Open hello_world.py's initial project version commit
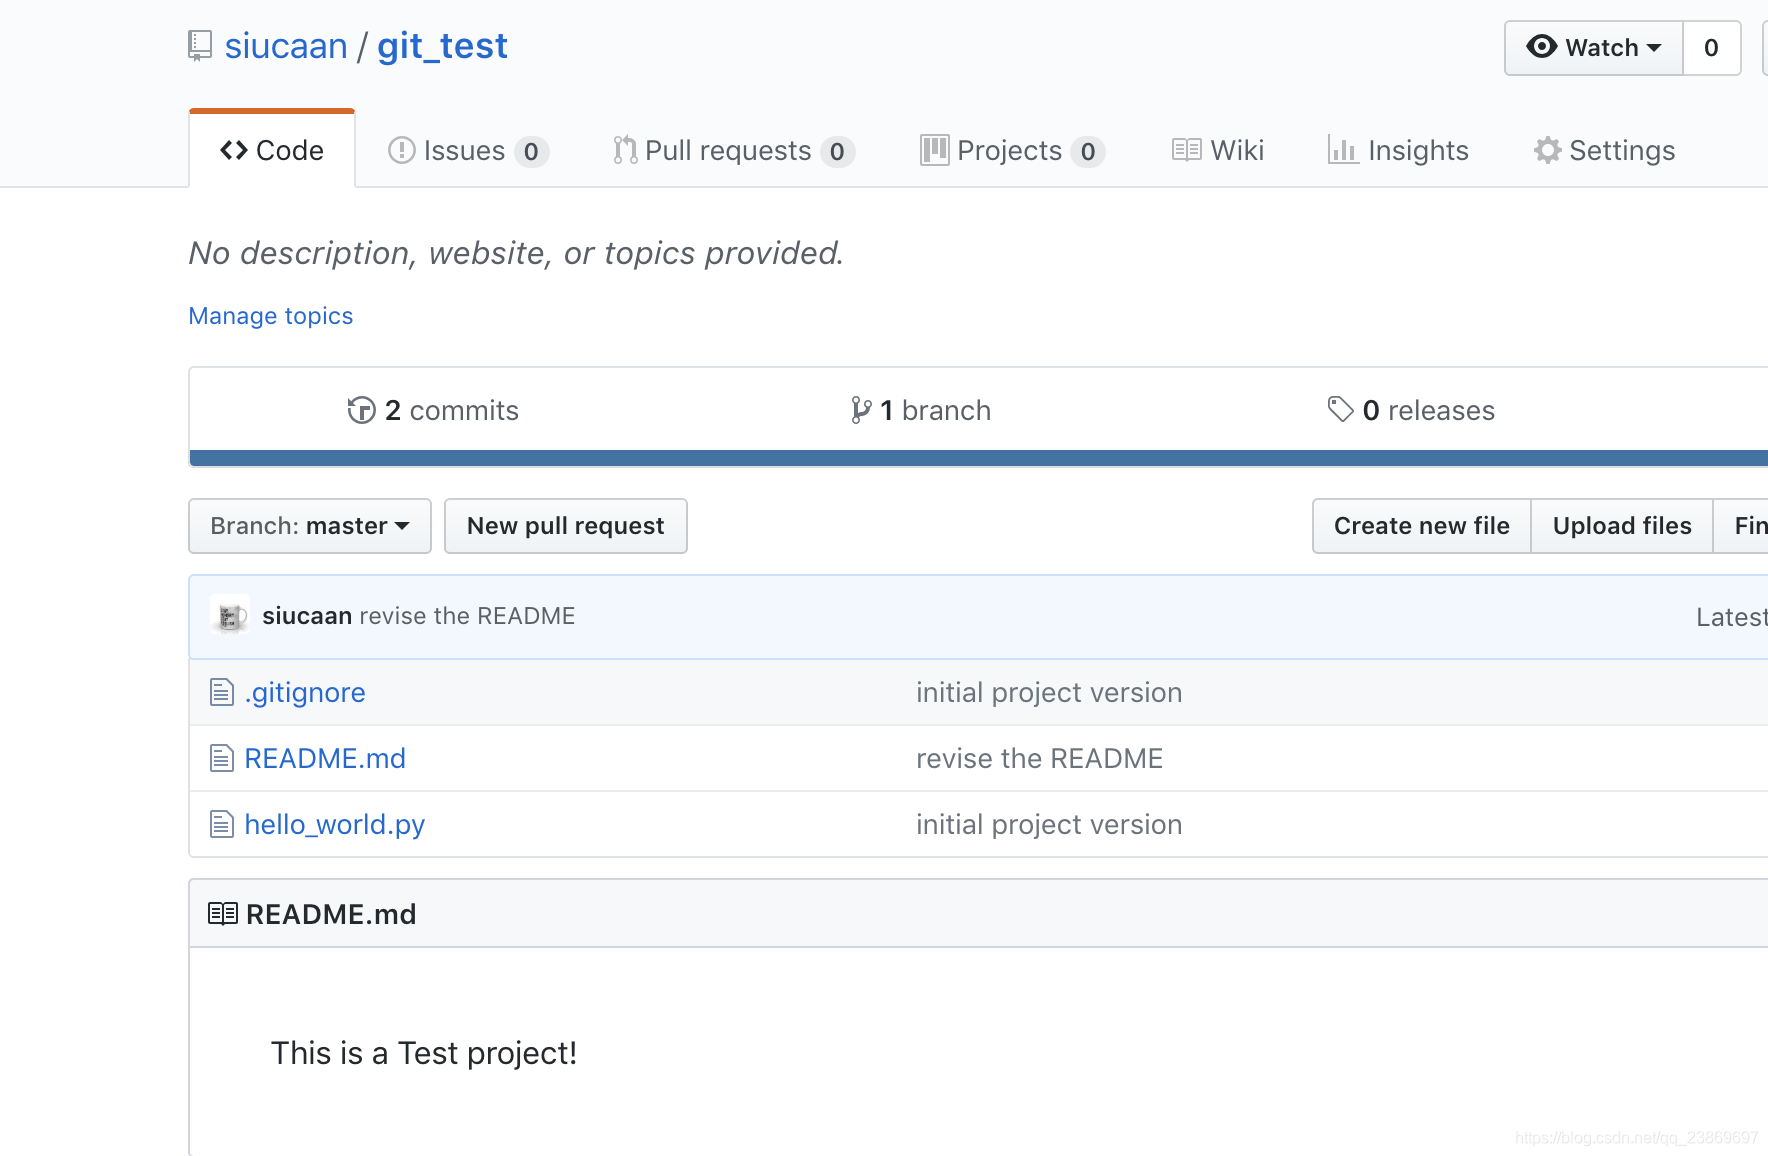This screenshot has width=1768, height=1156. click(x=1049, y=824)
